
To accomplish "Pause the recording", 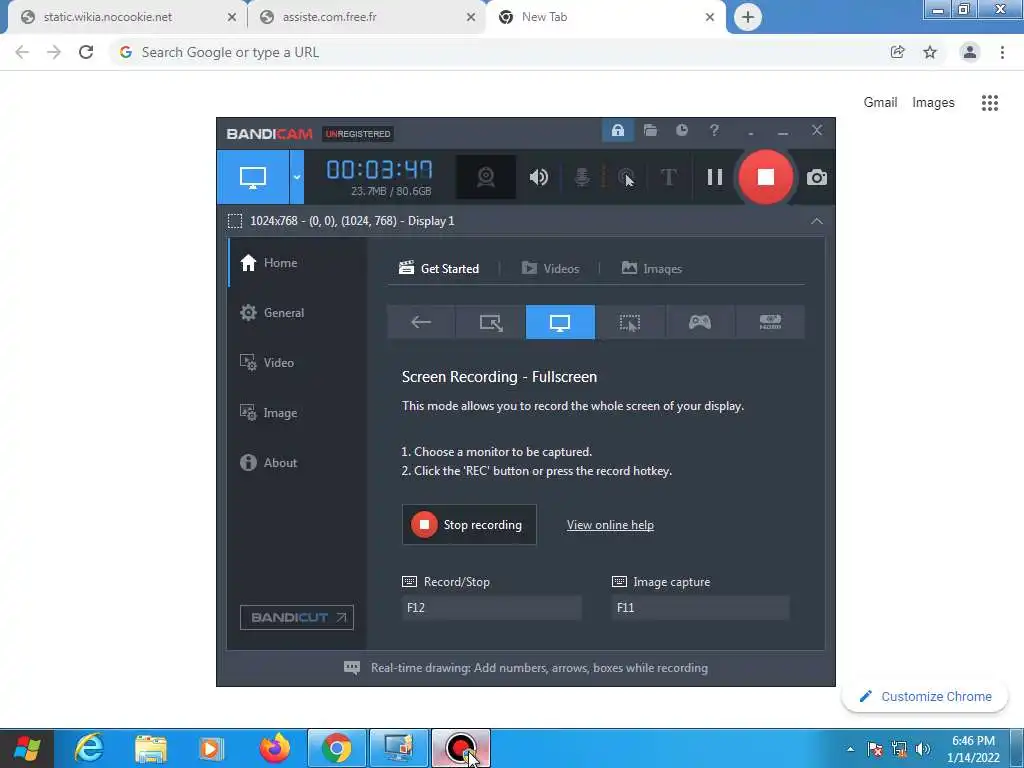I will (x=715, y=177).
